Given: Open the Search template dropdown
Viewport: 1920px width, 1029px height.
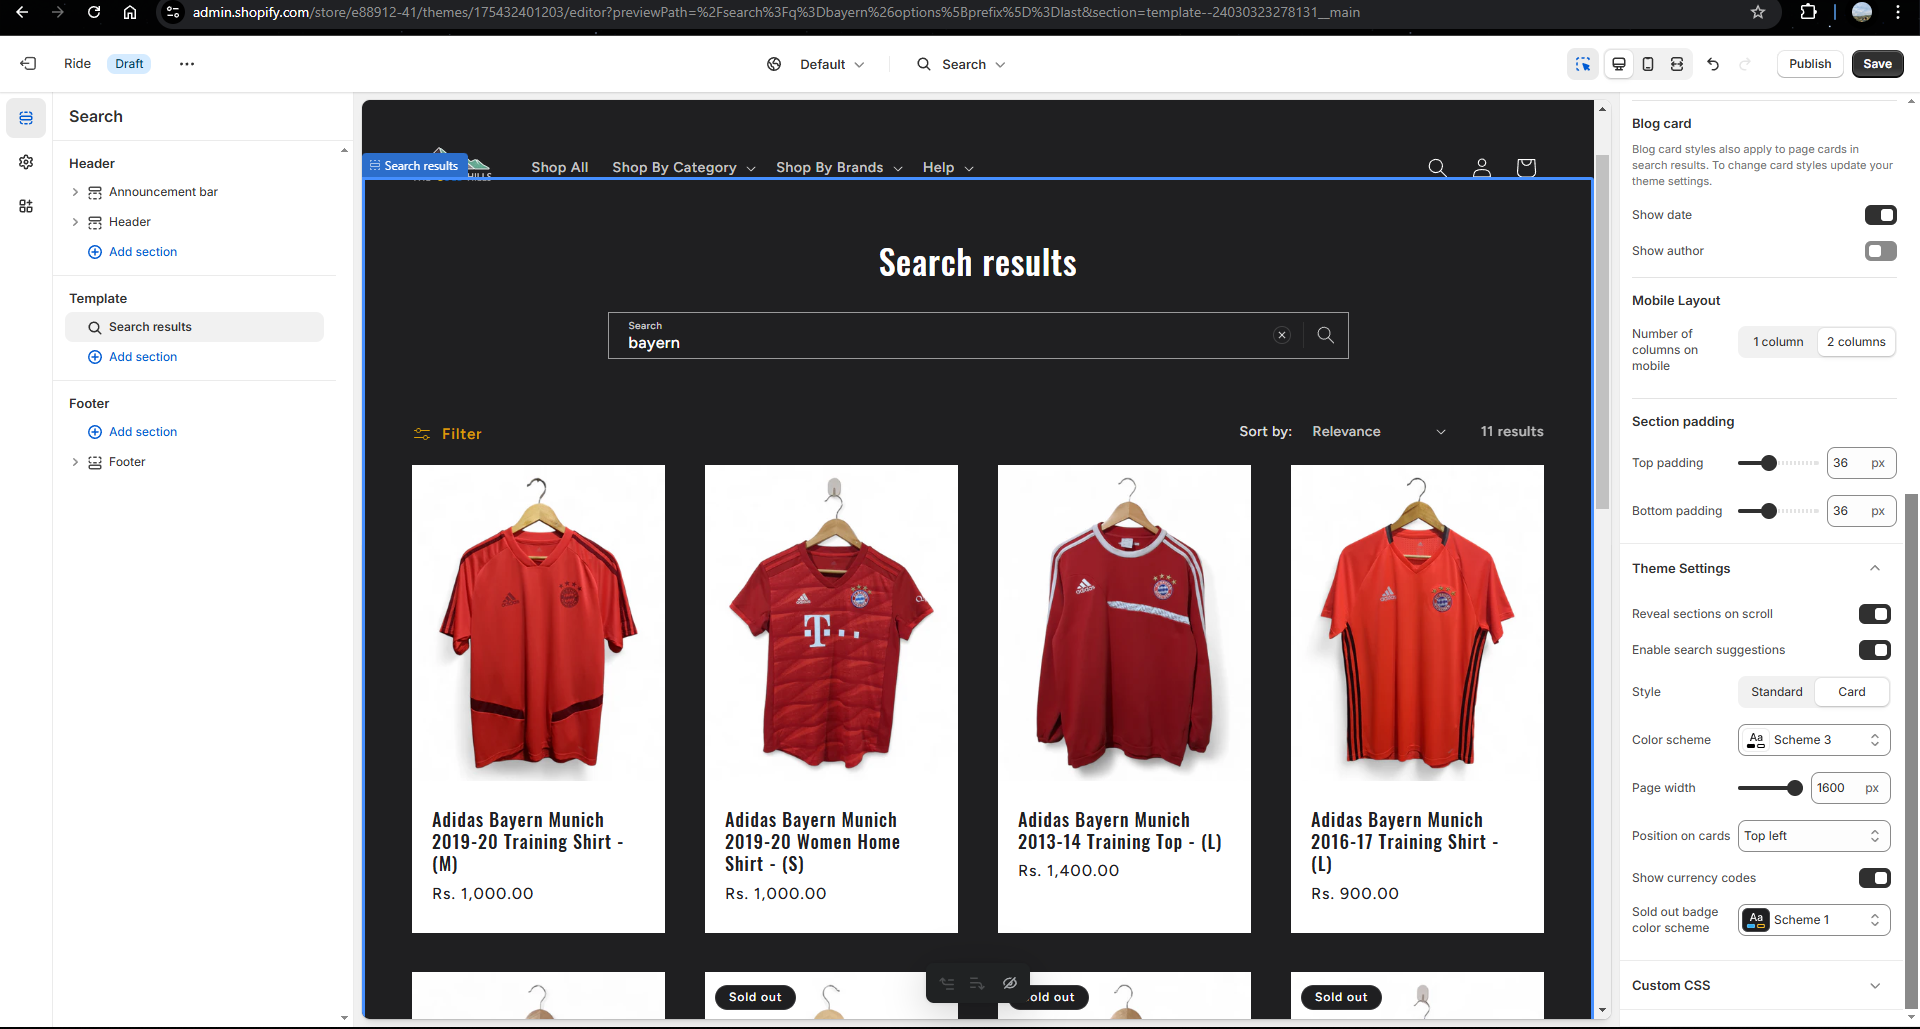Looking at the screenshot, I should pos(962,64).
